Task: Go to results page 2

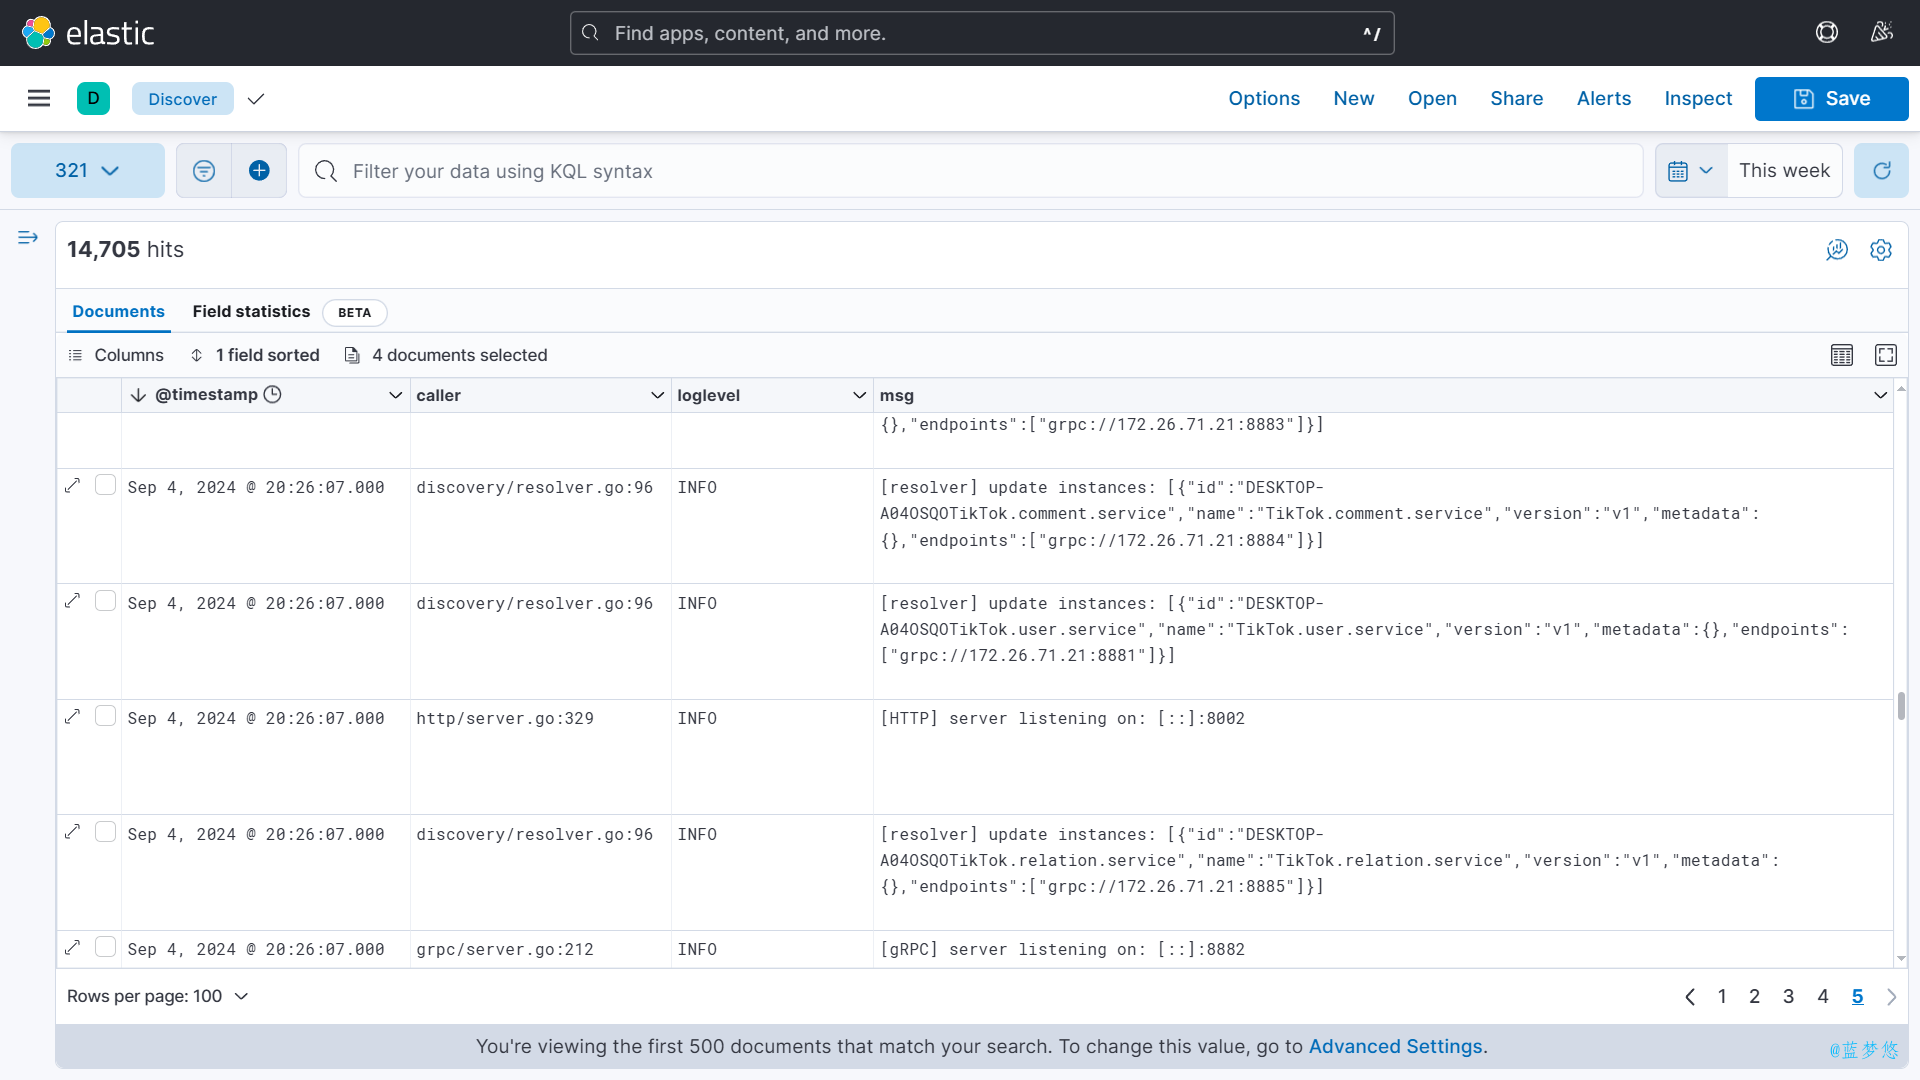Action: click(x=1754, y=997)
